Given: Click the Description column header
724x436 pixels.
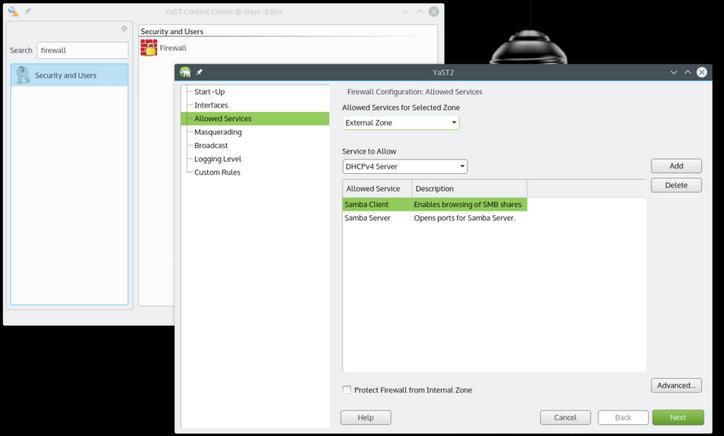Looking at the screenshot, I should [469, 188].
